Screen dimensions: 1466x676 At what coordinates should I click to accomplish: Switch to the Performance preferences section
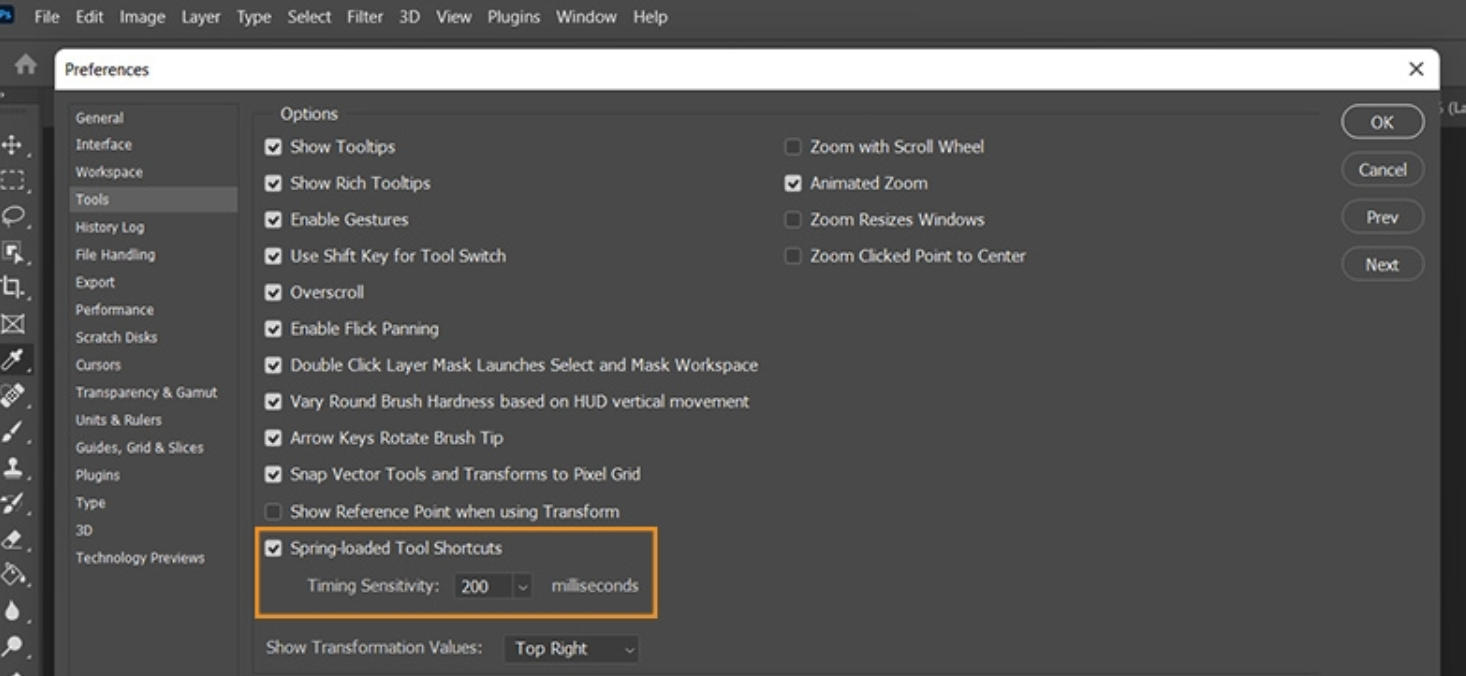coord(114,309)
